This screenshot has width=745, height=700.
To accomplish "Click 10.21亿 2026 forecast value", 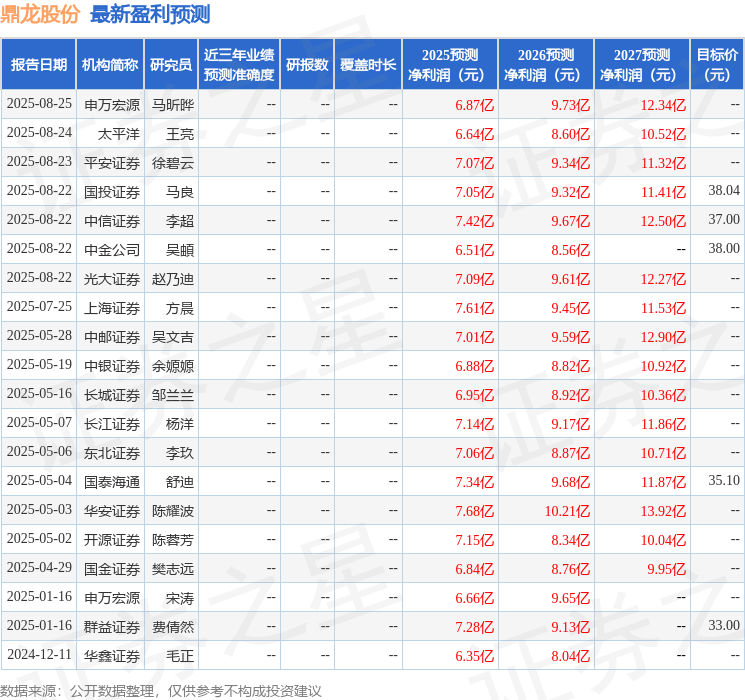I will coord(567,511).
